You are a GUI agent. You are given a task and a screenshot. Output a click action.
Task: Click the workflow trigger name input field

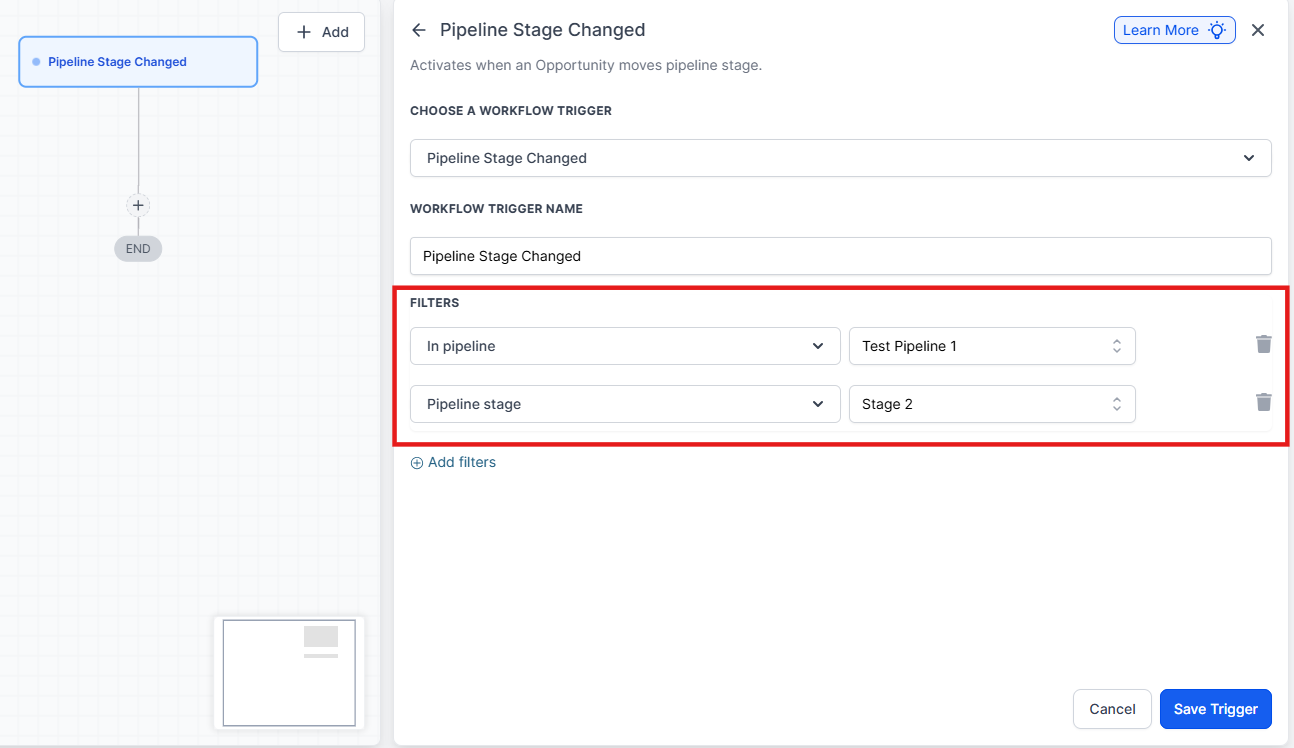coord(840,256)
